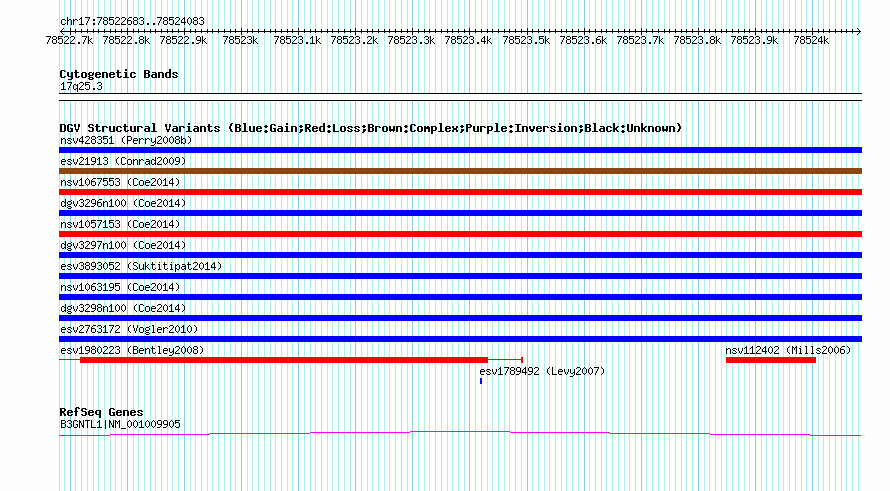Click the 78523.1k ruler tick label
This screenshot has width=890, height=491.
[297, 41]
